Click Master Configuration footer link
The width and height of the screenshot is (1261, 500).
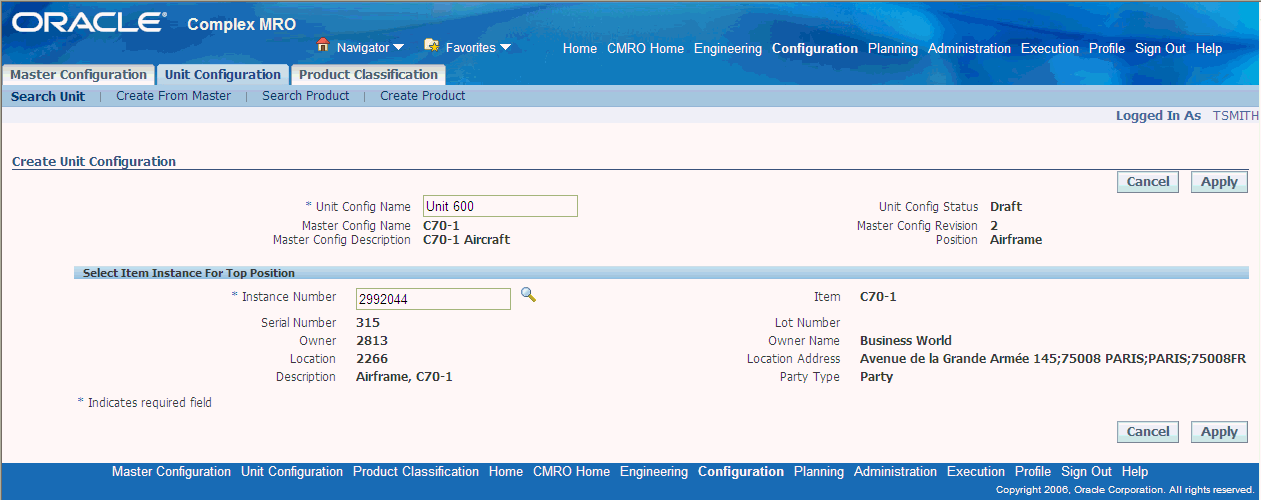(171, 471)
